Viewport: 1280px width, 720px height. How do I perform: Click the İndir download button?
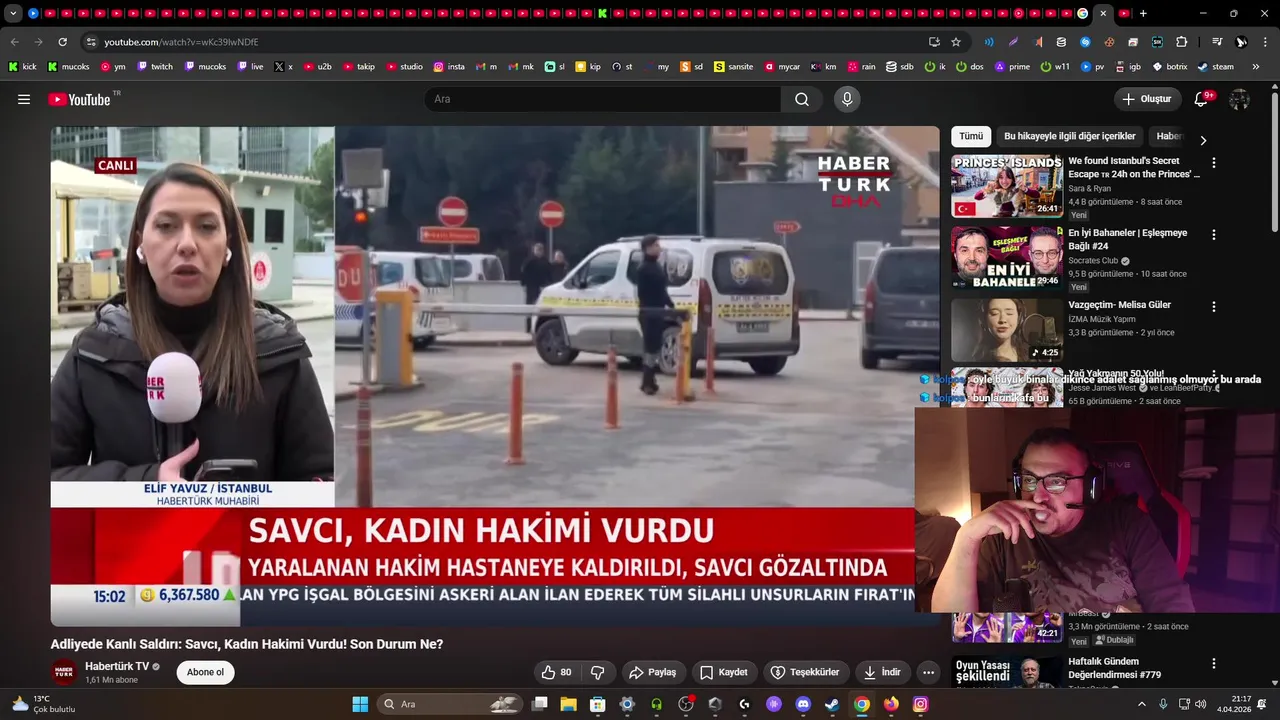coord(882,672)
